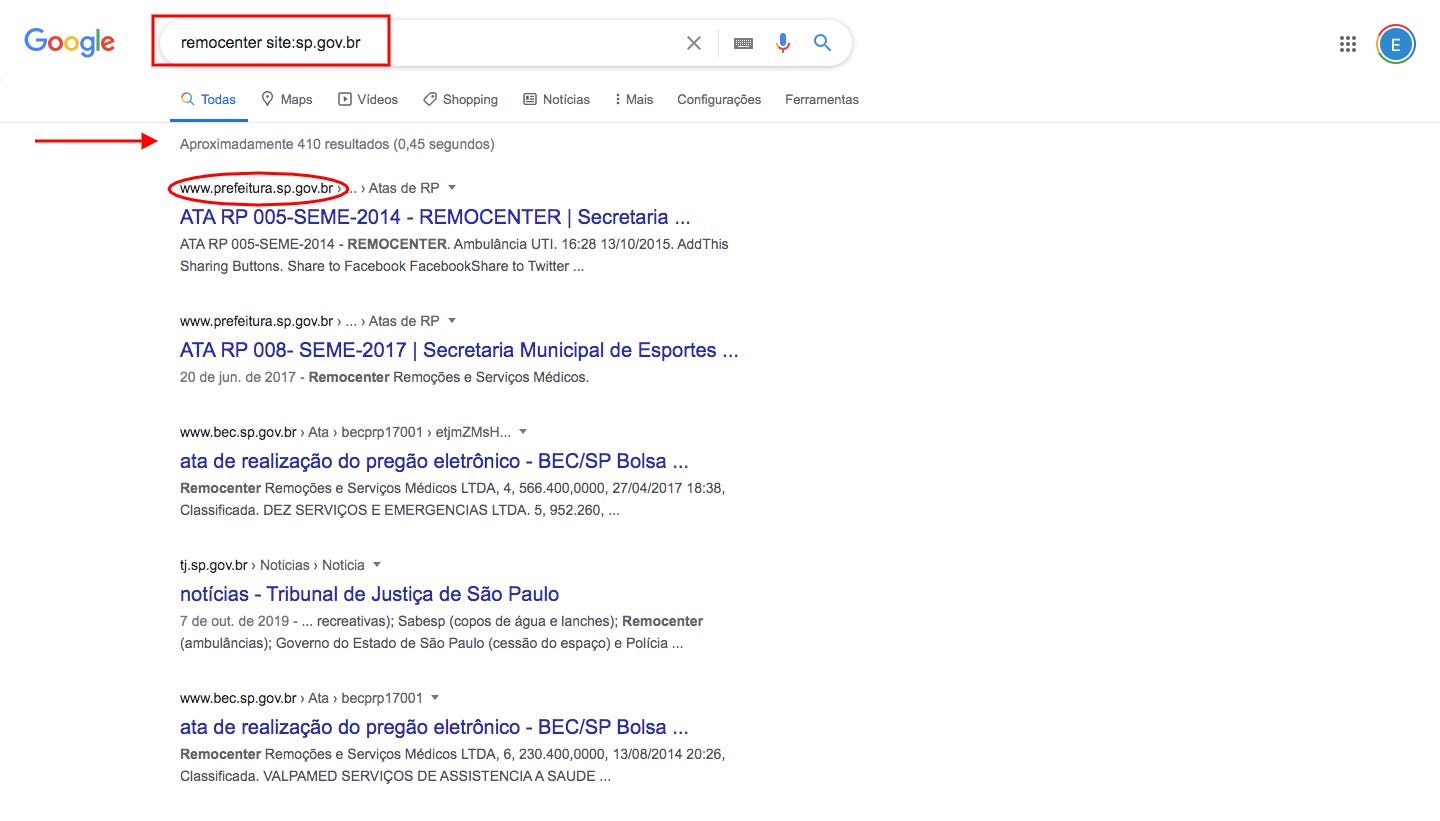Open Configurações
1440x821 pixels.
[719, 99]
